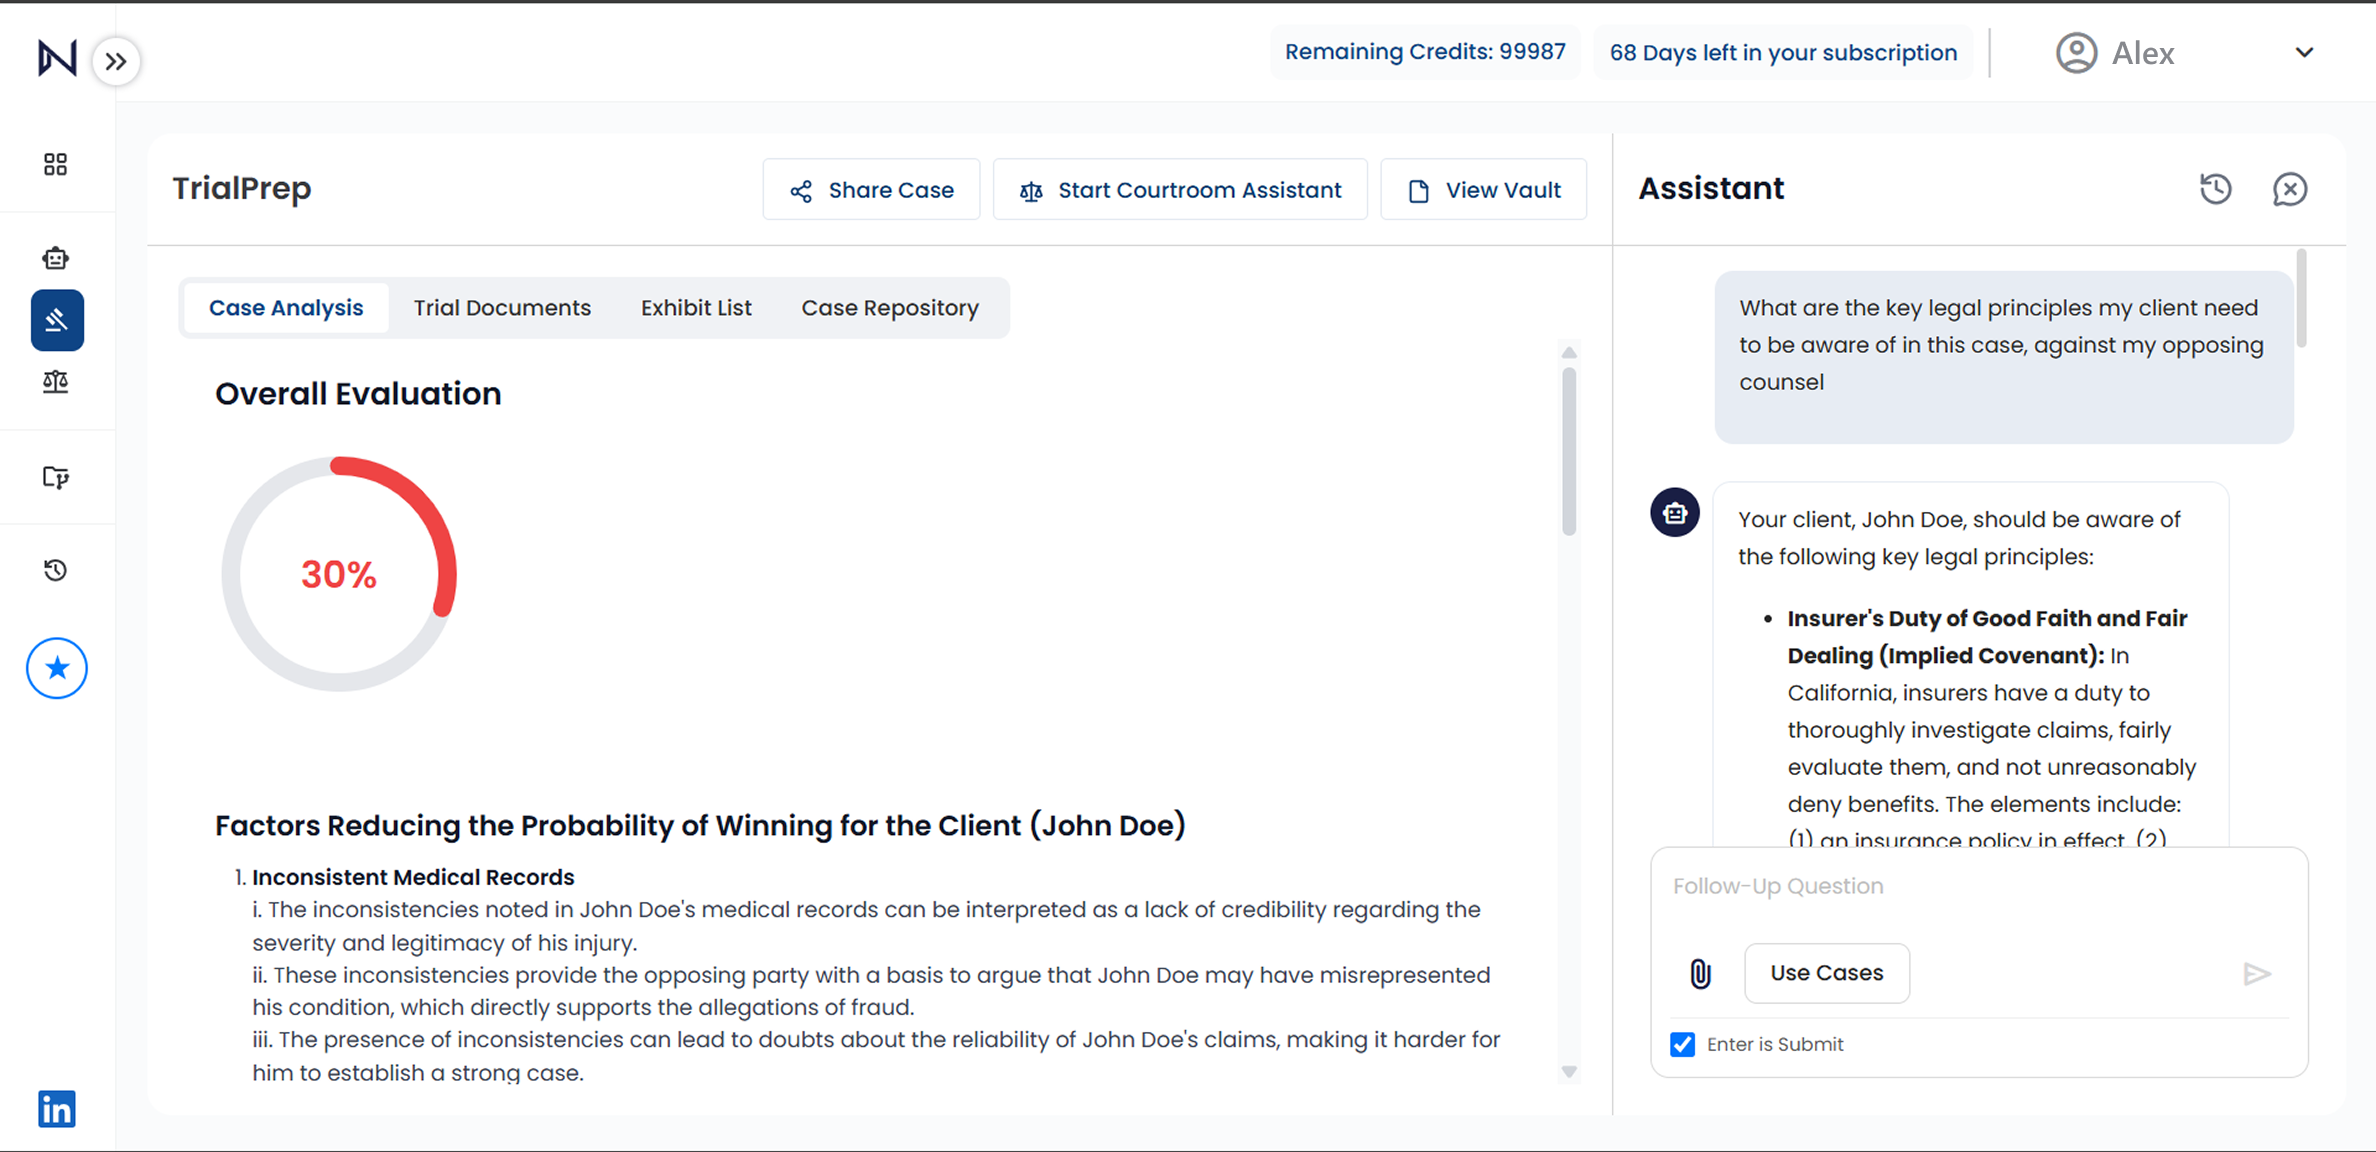Click the 30% overall evaluation progress ring

339,574
